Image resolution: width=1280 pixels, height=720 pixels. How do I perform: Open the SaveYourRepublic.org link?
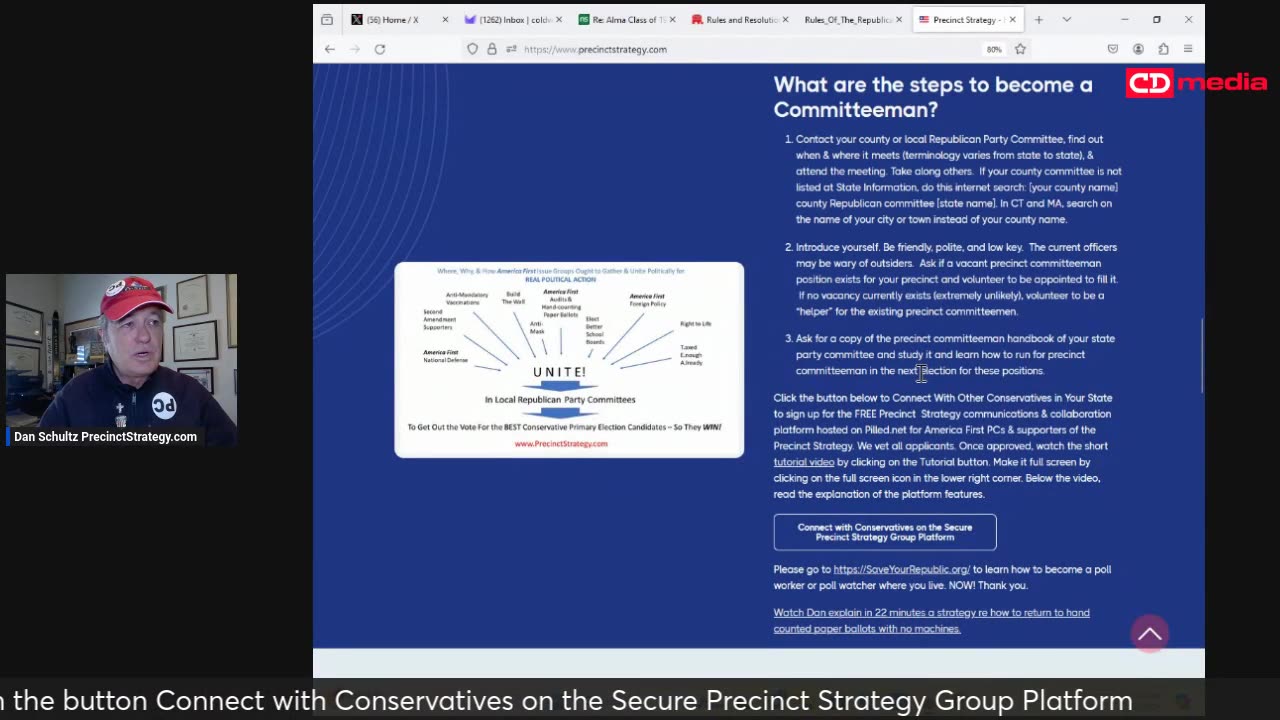point(902,569)
